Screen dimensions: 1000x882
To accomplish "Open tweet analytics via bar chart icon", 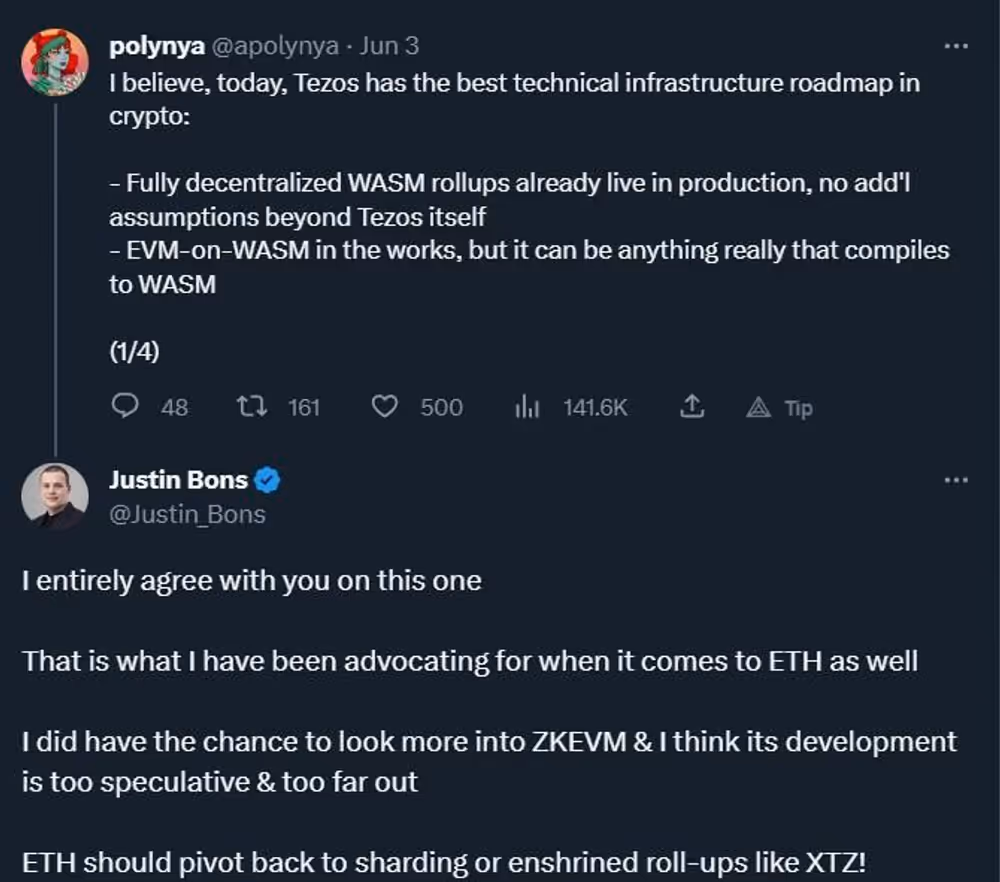I will pos(527,406).
